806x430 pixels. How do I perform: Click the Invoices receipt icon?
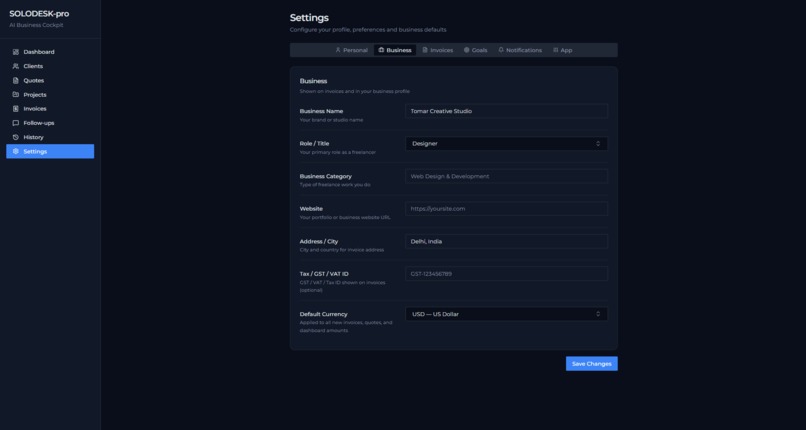pos(15,109)
